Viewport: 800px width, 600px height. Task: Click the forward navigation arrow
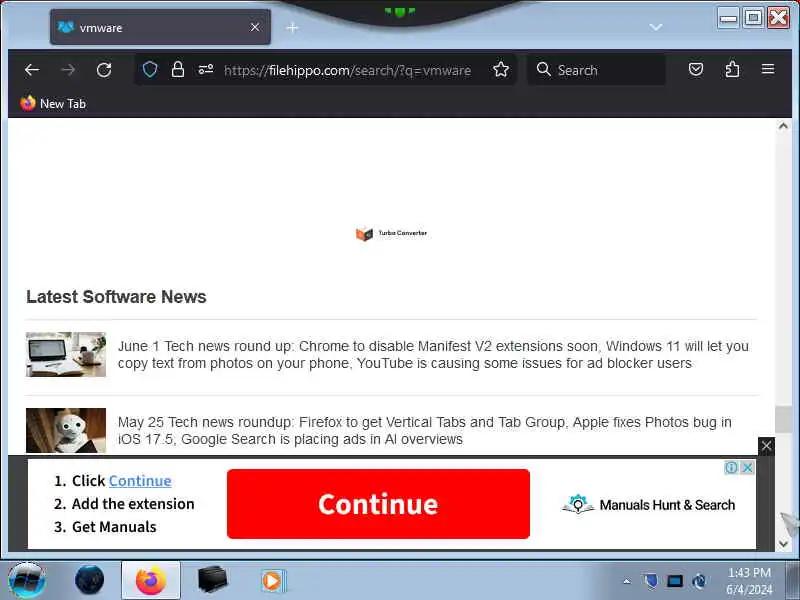[68, 70]
